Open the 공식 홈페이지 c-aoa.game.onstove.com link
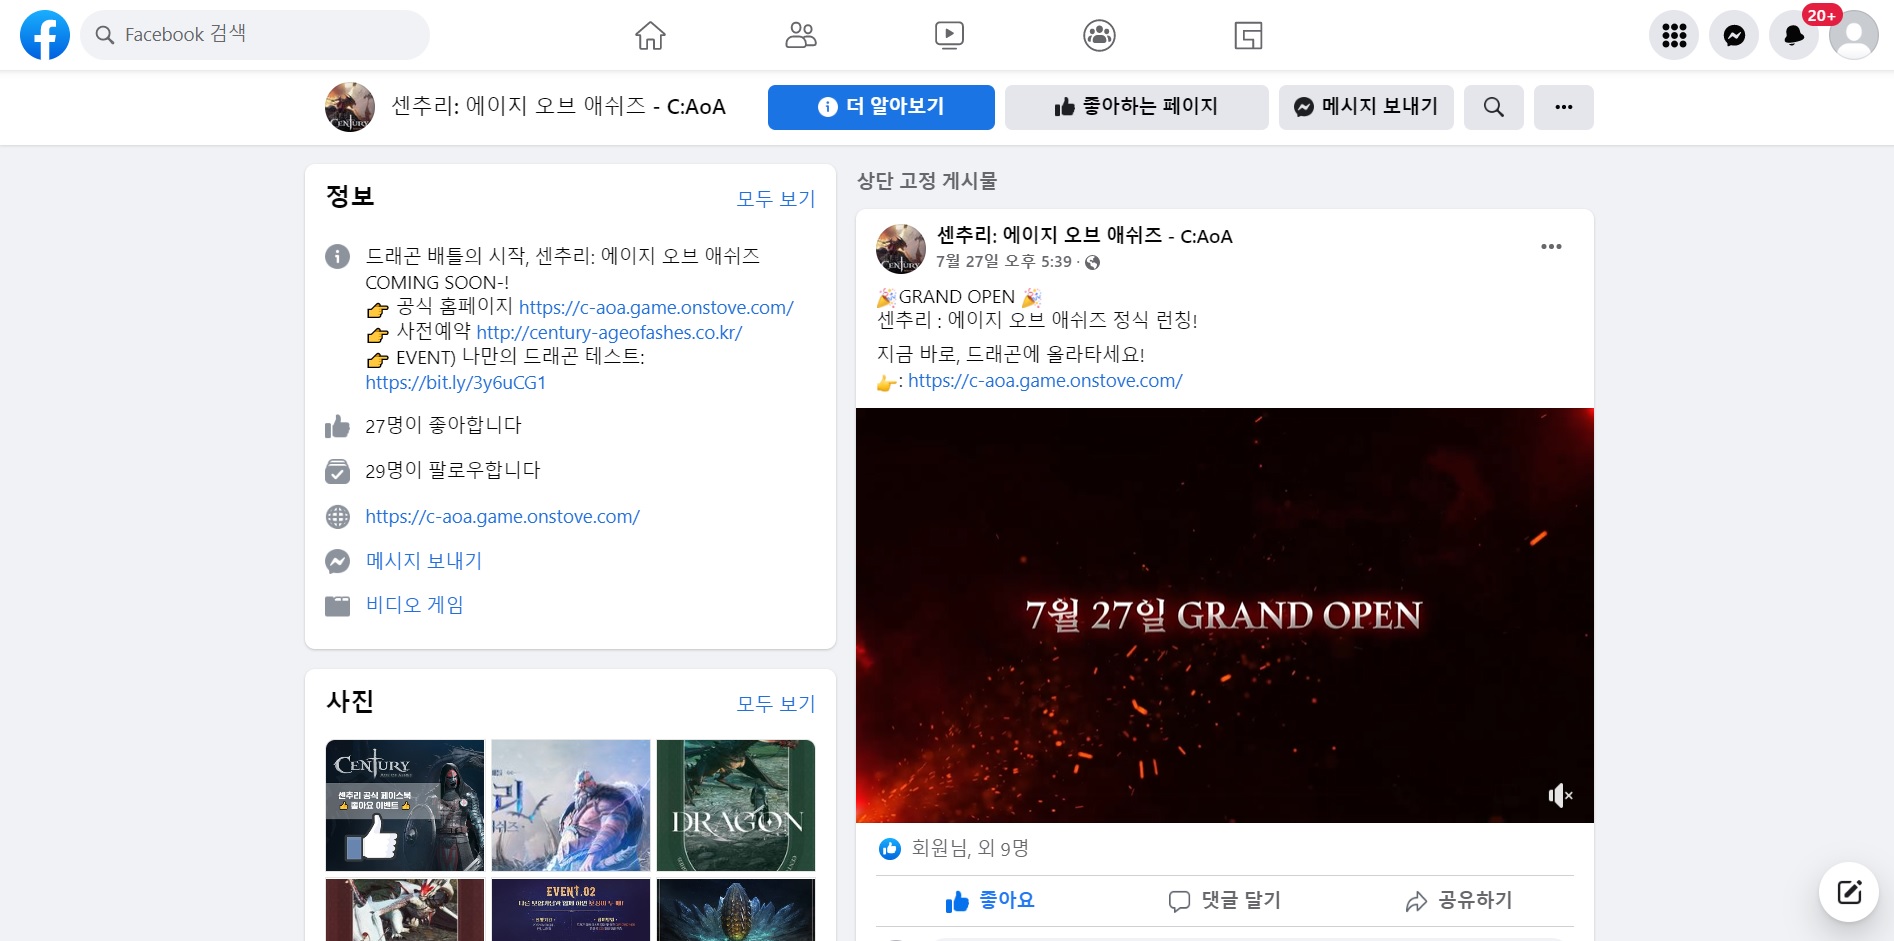The height and width of the screenshot is (941, 1894). [656, 308]
